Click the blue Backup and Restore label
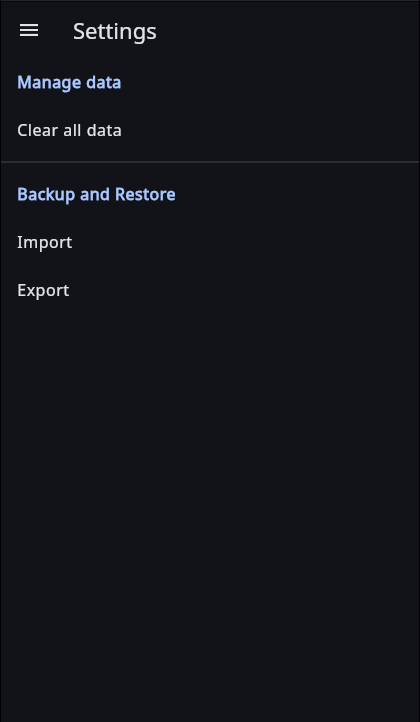The height and width of the screenshot is (722, 420). (96, 194)
